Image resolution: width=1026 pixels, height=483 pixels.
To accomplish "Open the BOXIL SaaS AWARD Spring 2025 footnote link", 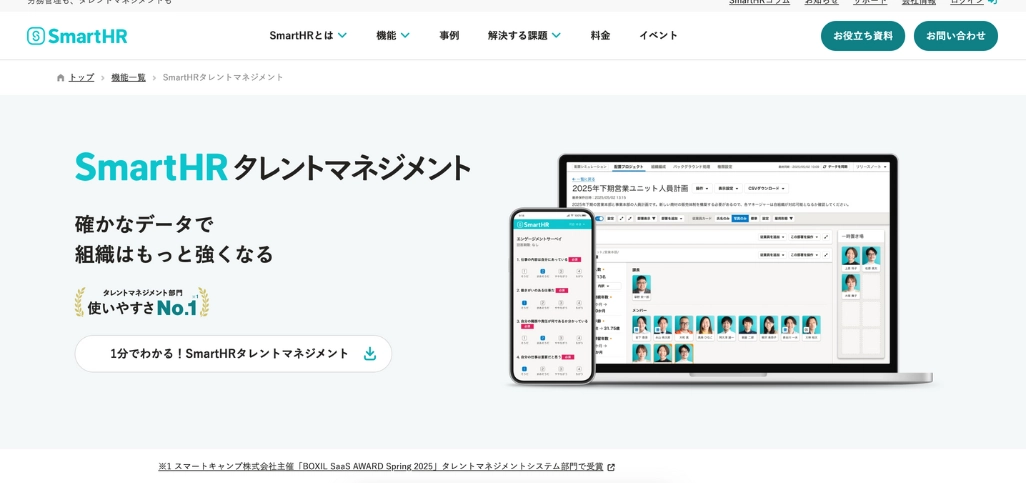I will [x=386, y=467].
